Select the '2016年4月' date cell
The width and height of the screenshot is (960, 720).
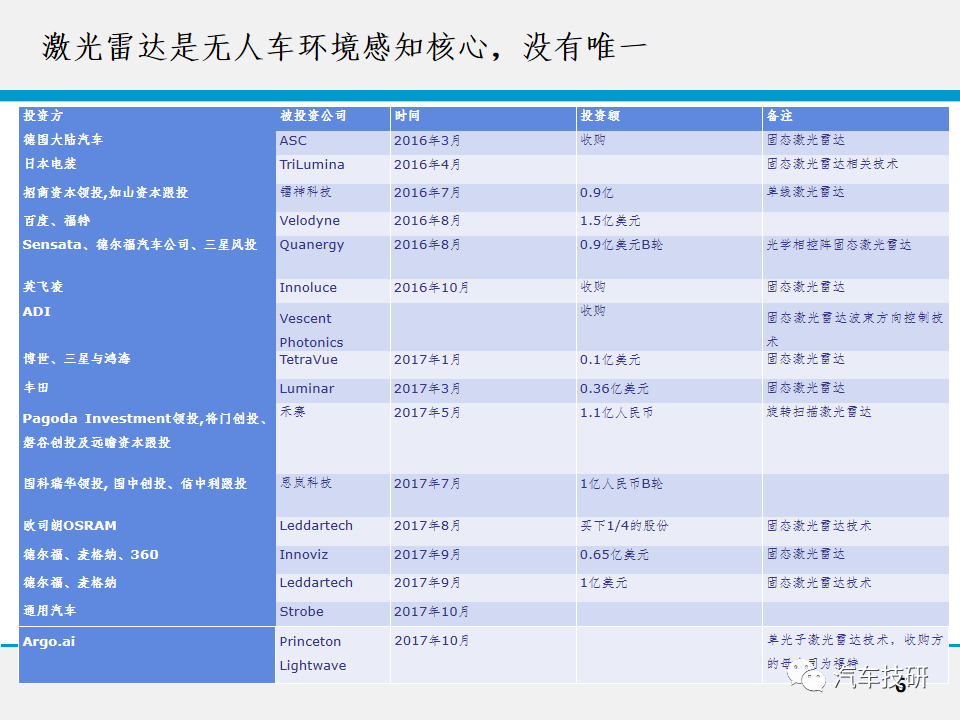click(x=483, y=168)
